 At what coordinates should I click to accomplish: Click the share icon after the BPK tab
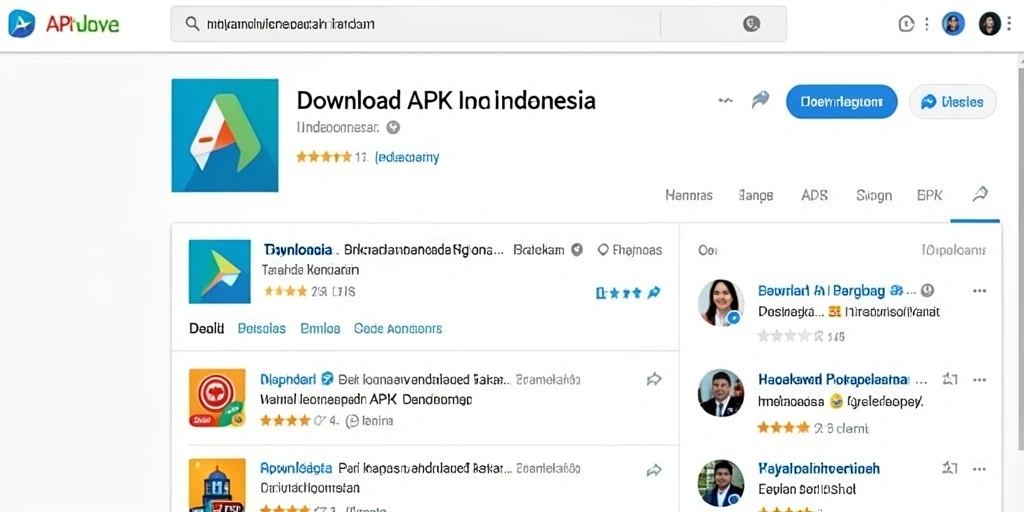[x=980, y=193]
